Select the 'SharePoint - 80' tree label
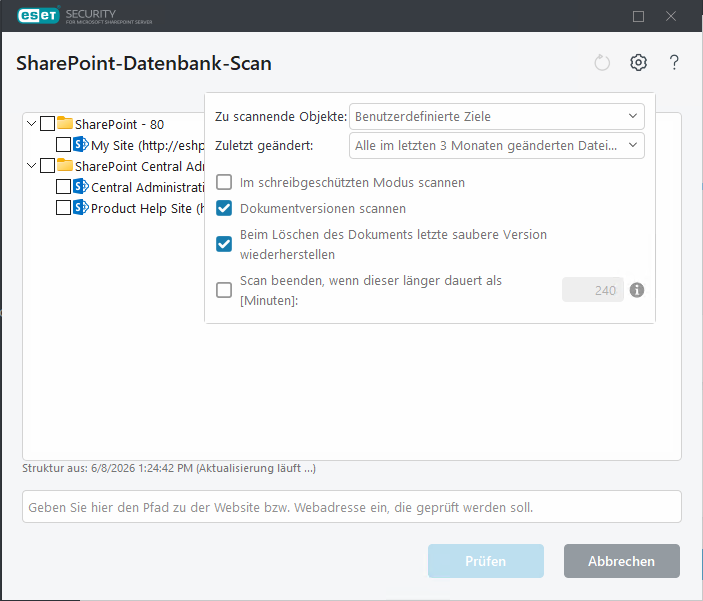The image size is (703, 601). (119, 124)
